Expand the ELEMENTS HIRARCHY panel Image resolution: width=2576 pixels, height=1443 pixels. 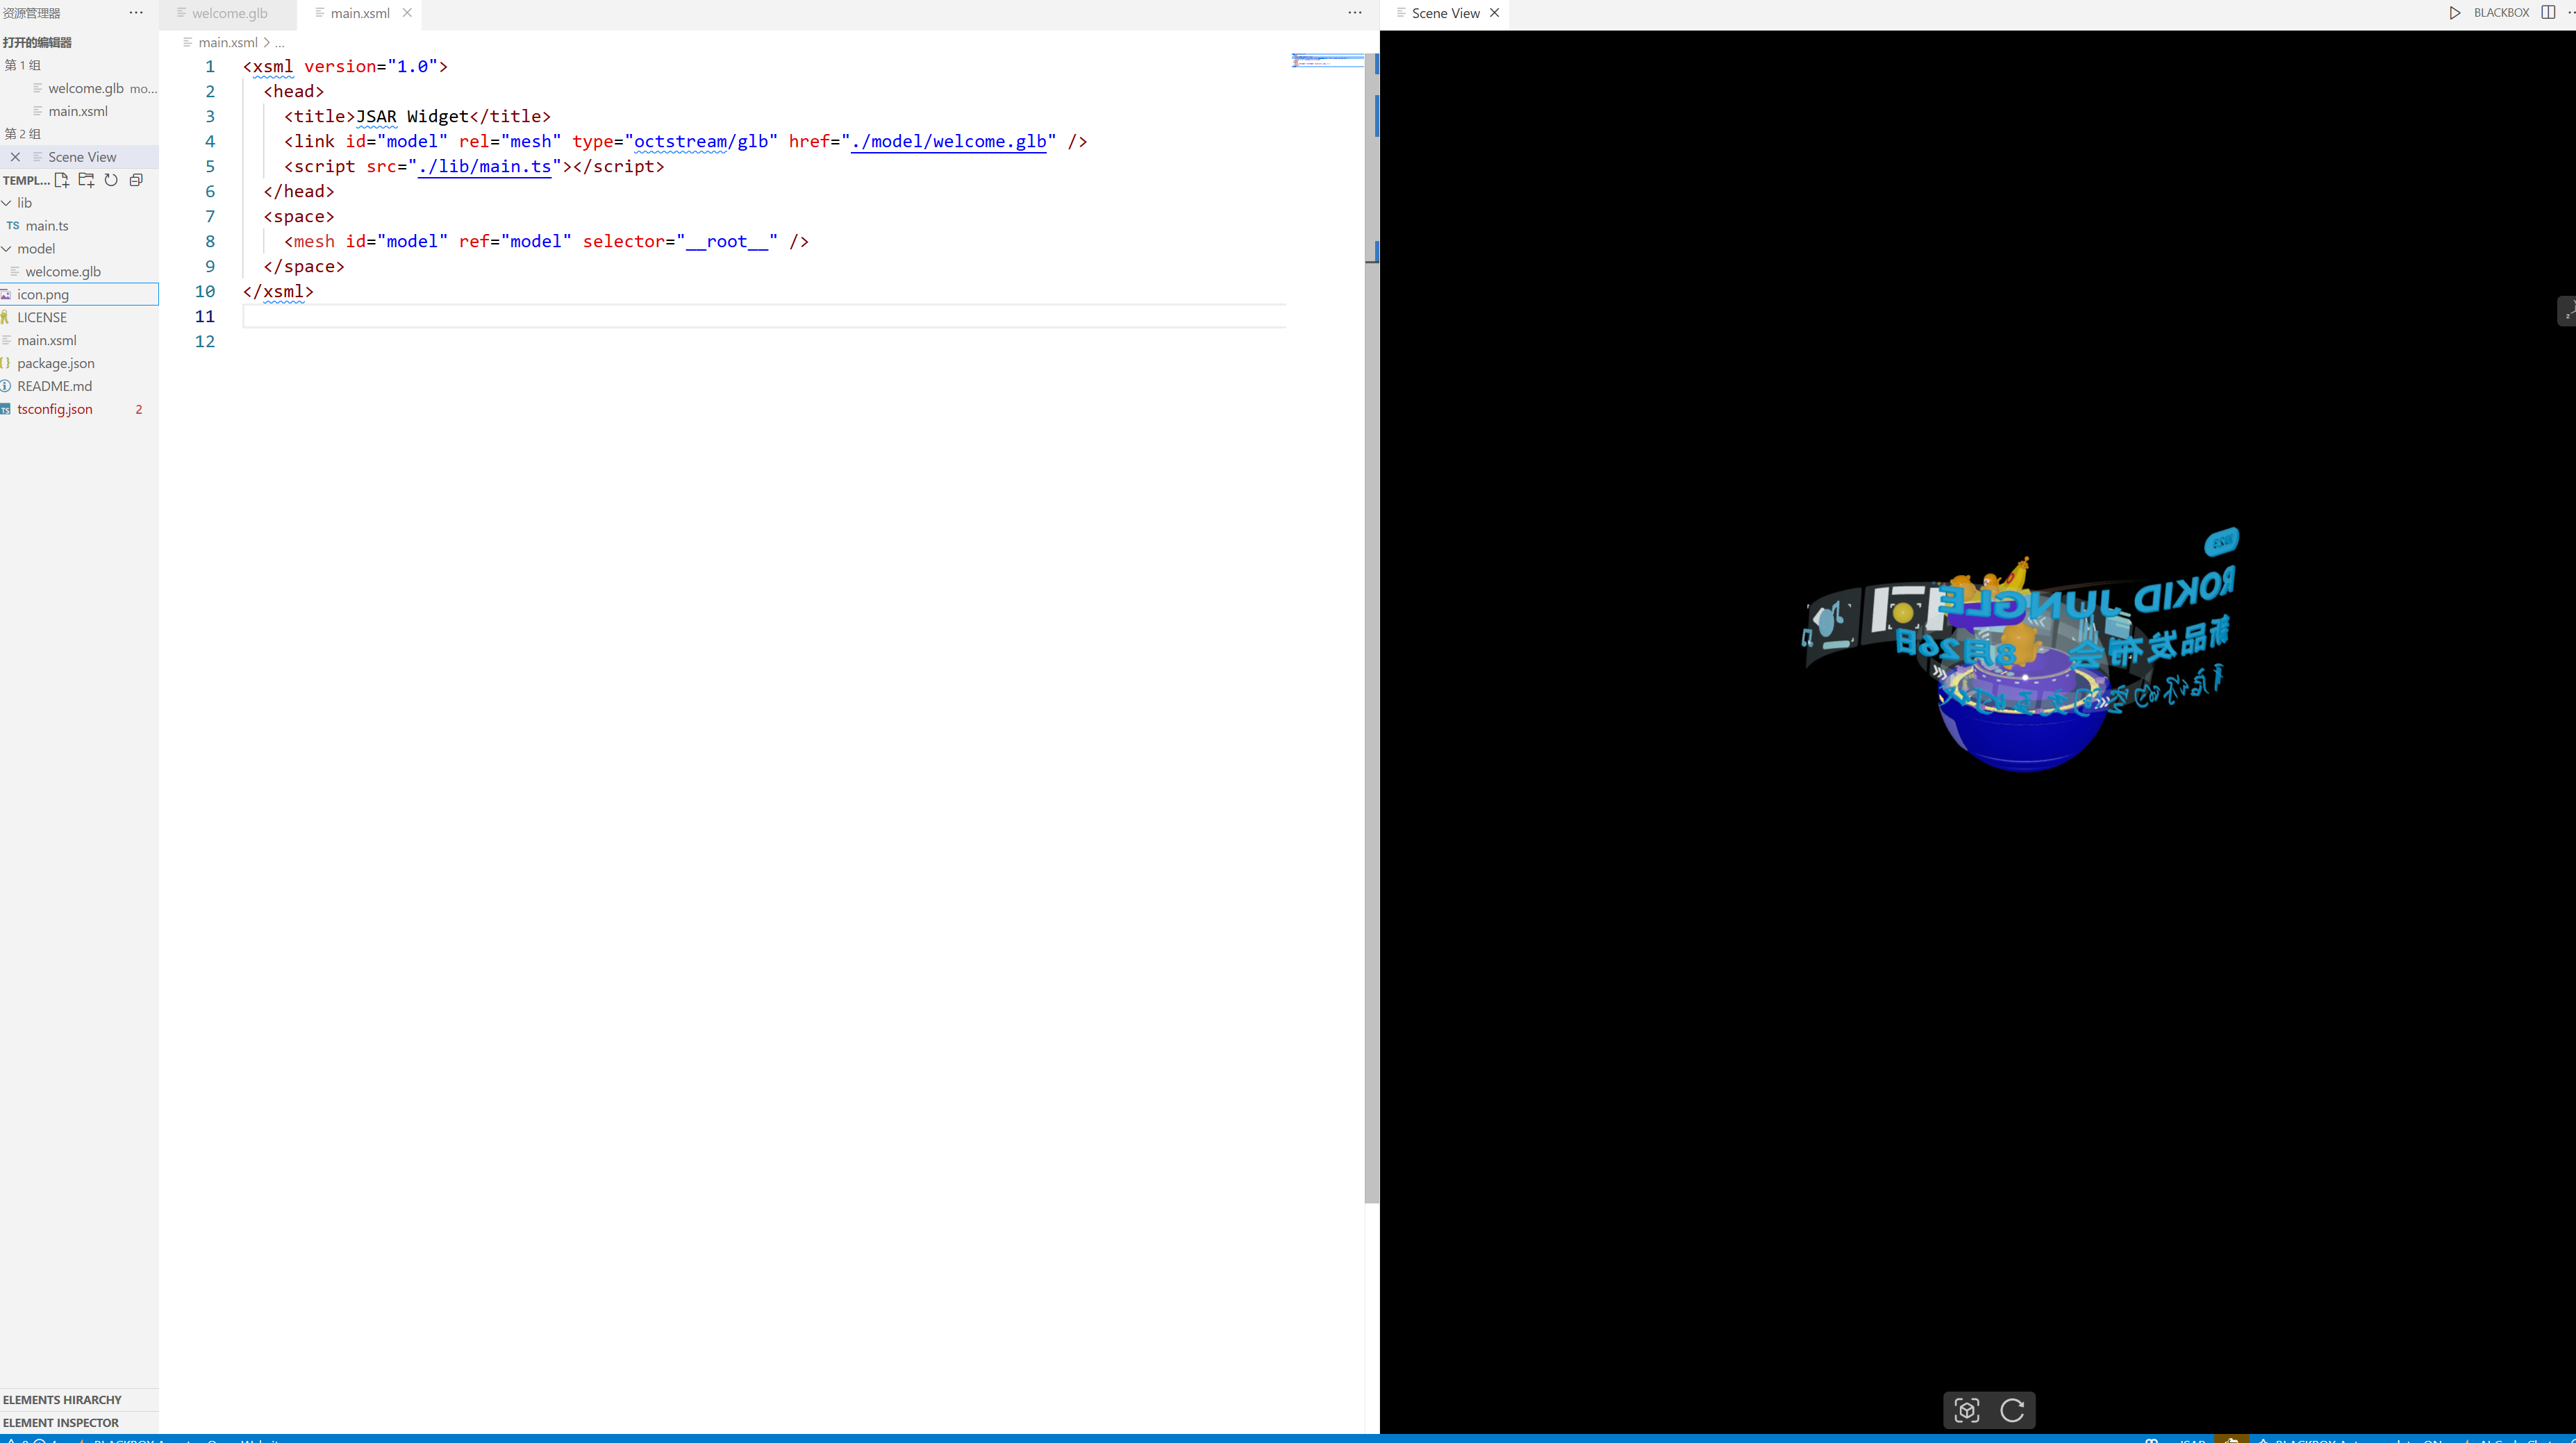coord(62,1399)
